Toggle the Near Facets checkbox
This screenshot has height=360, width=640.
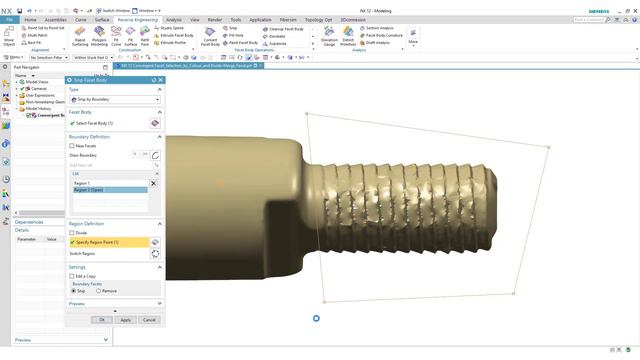click(72, 146)
